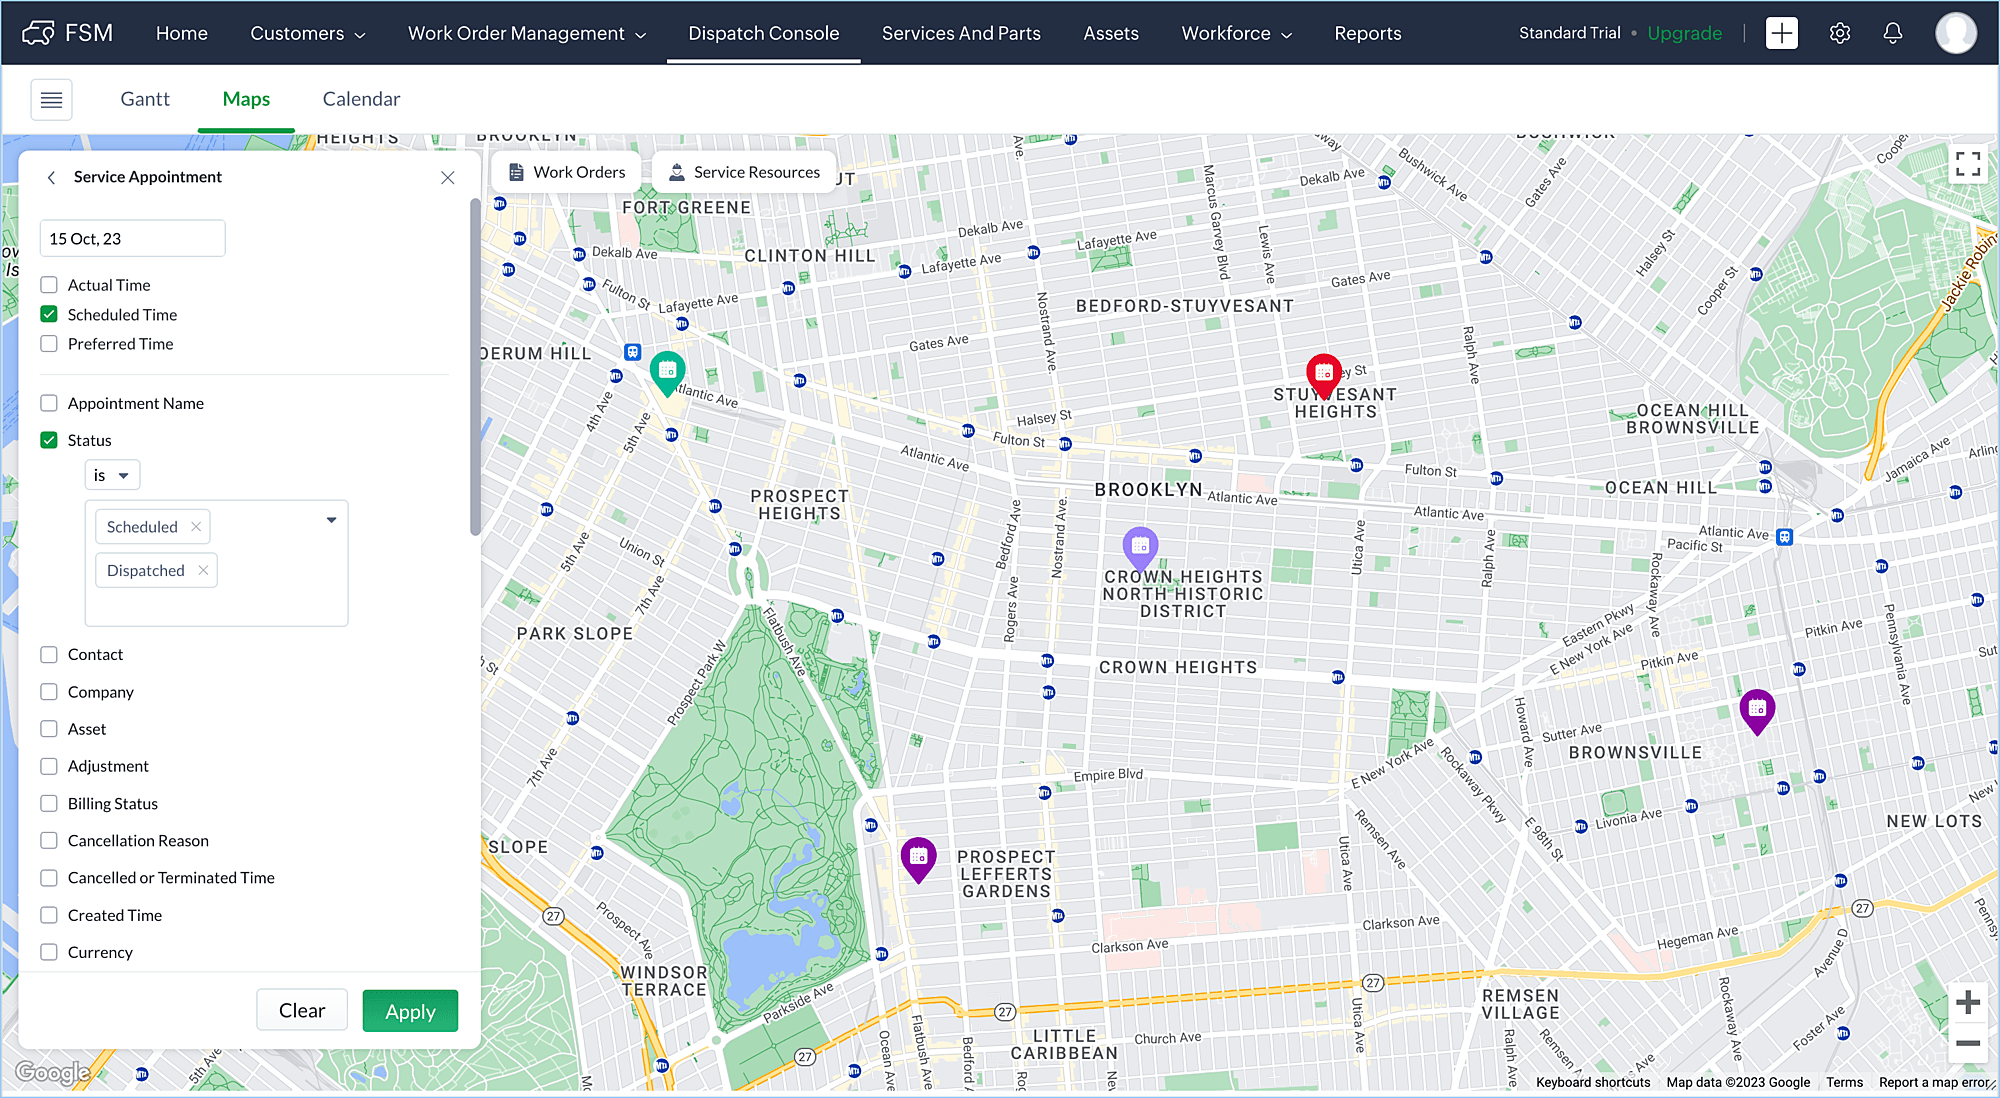Switch to the Gantt tab

click(x=145, y=99)
